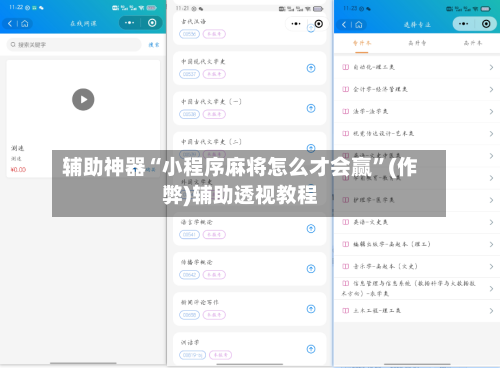Switch to the 专升本 tab

coord(362,43)
